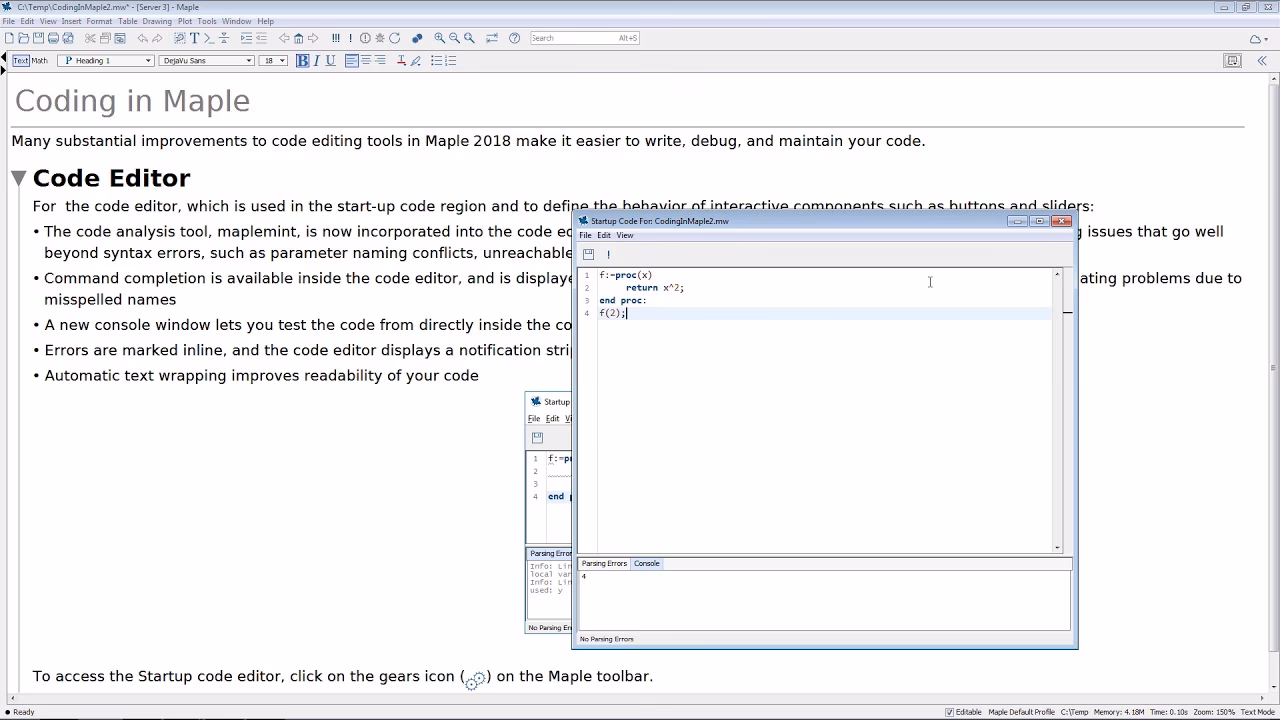Viewport: 1280px width, 720px height.
Task: Open the View menu in Startup Code window
Action: (625, 236)
